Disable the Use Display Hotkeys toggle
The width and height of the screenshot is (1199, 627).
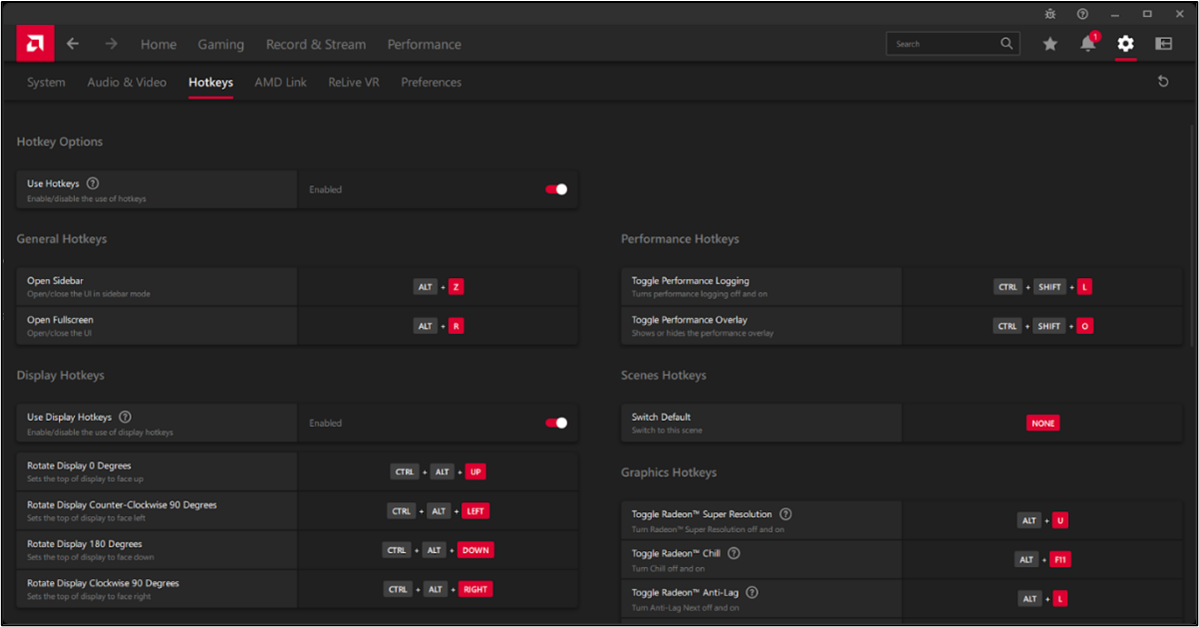(556, 423)
